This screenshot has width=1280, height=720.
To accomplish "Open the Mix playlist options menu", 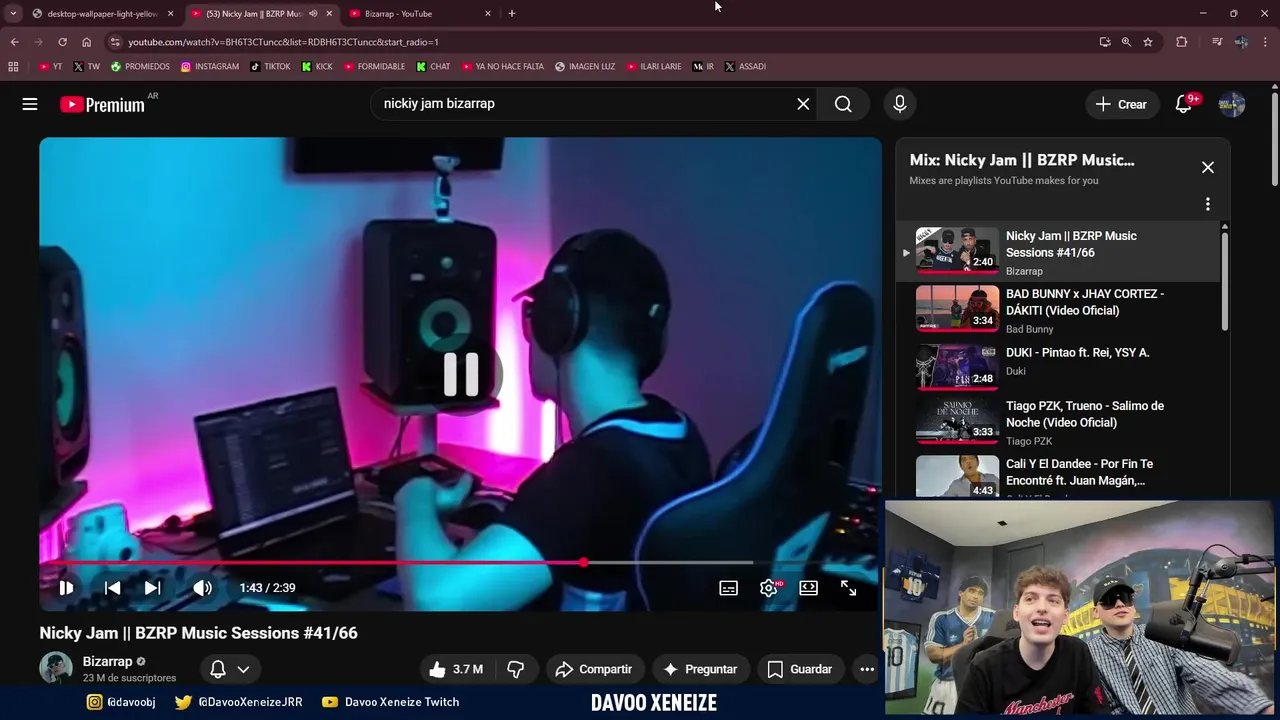I will [x=1208, y=204].
